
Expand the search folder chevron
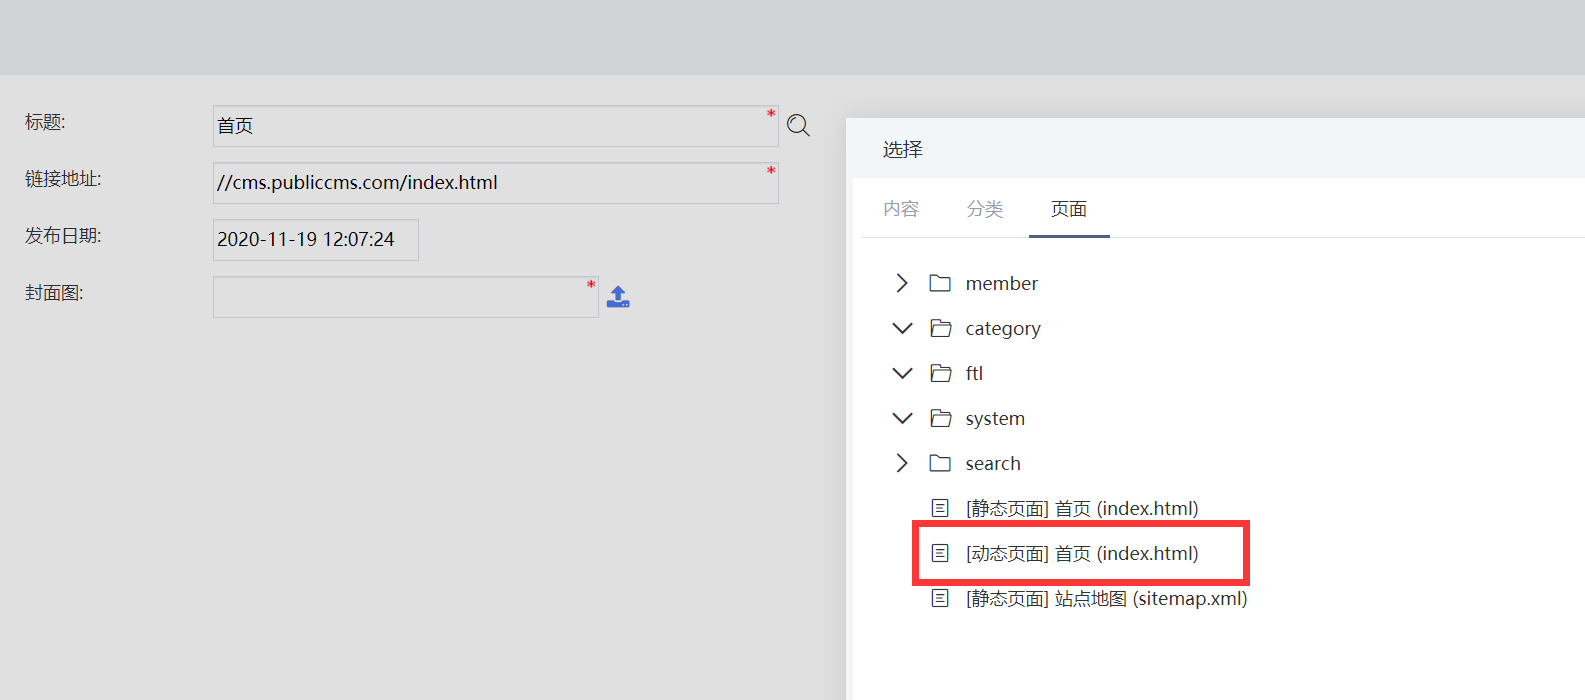(902, 463)
